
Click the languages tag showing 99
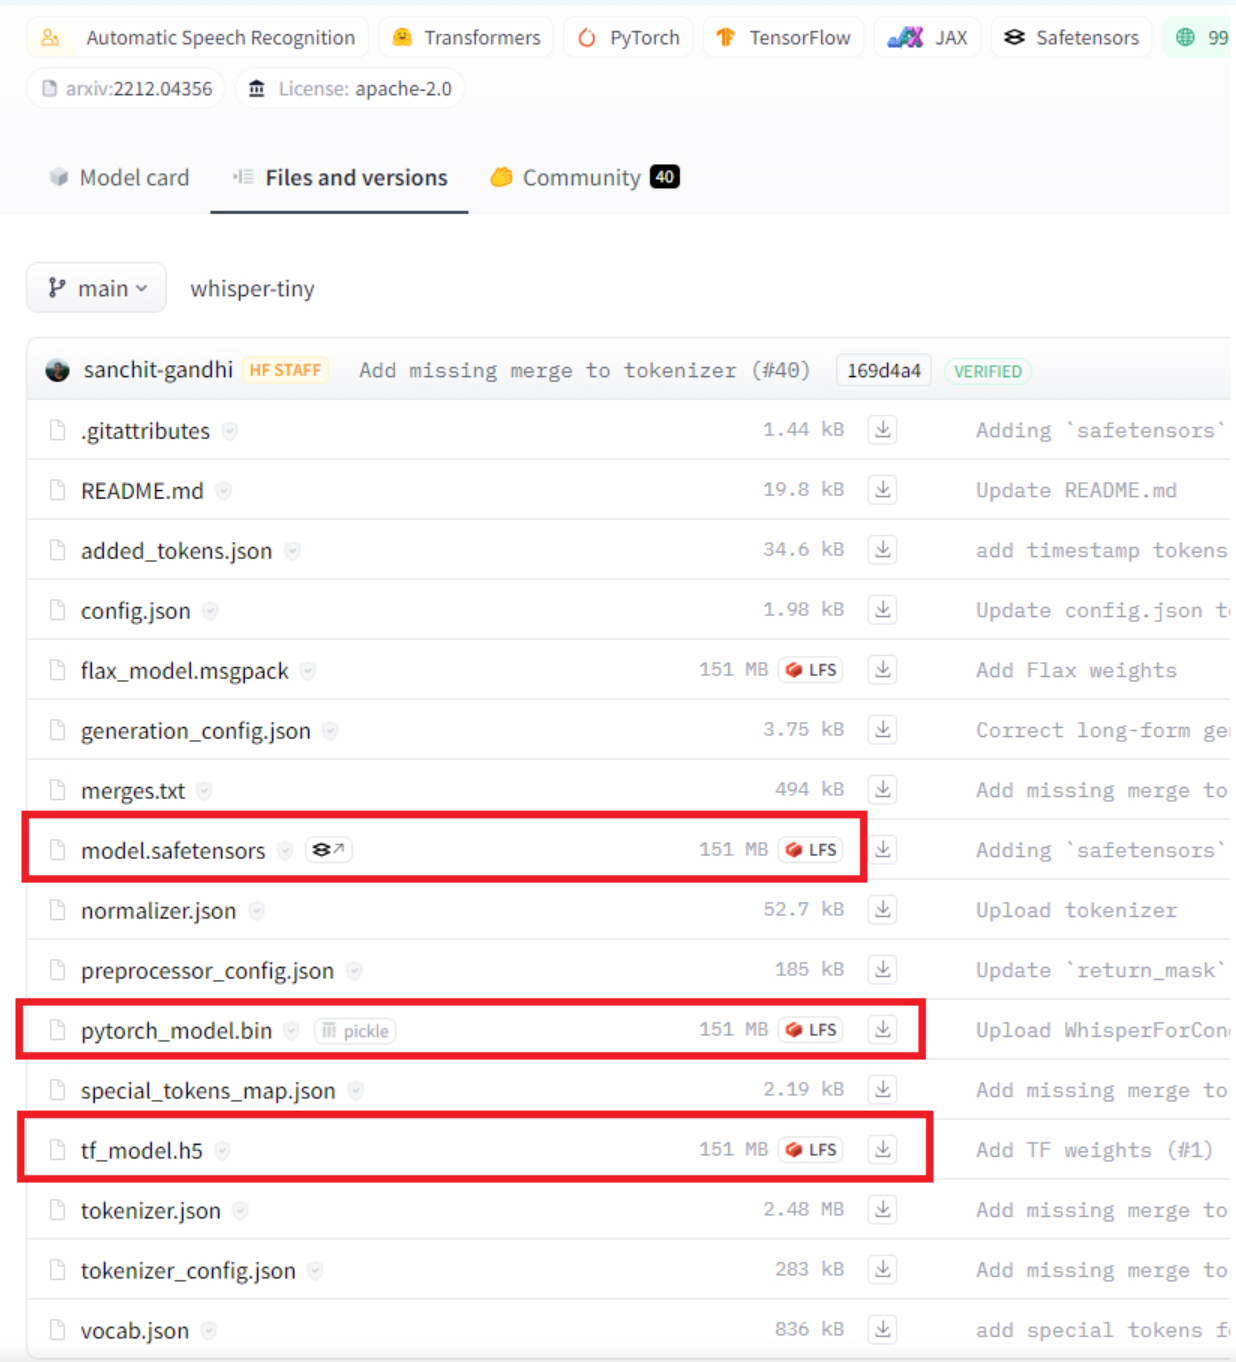(x=1199, y=38)
